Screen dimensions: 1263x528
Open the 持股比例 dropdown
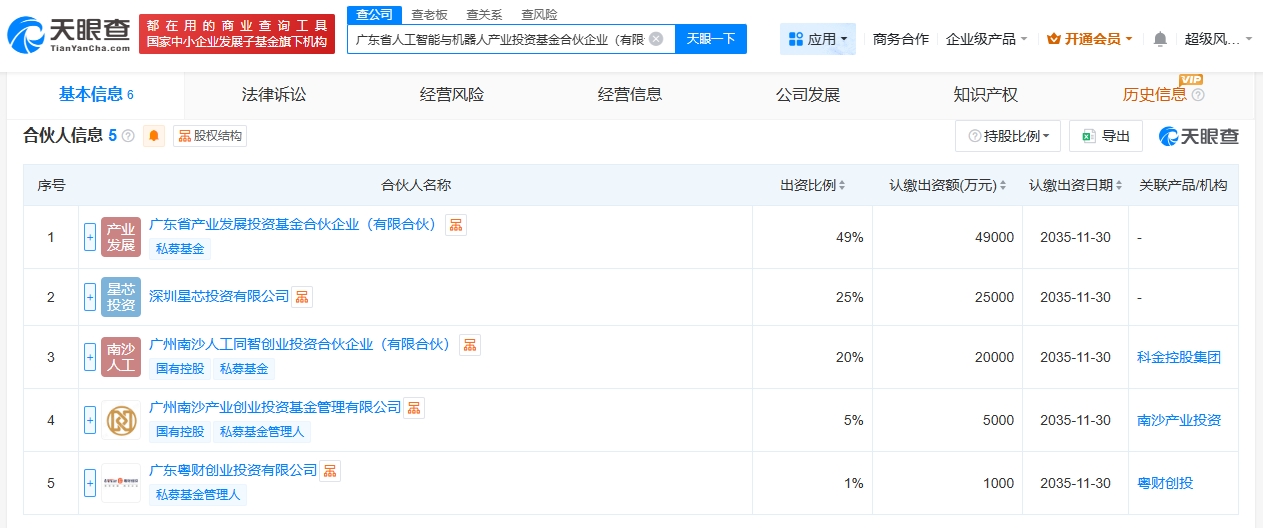click(1008, 136)
